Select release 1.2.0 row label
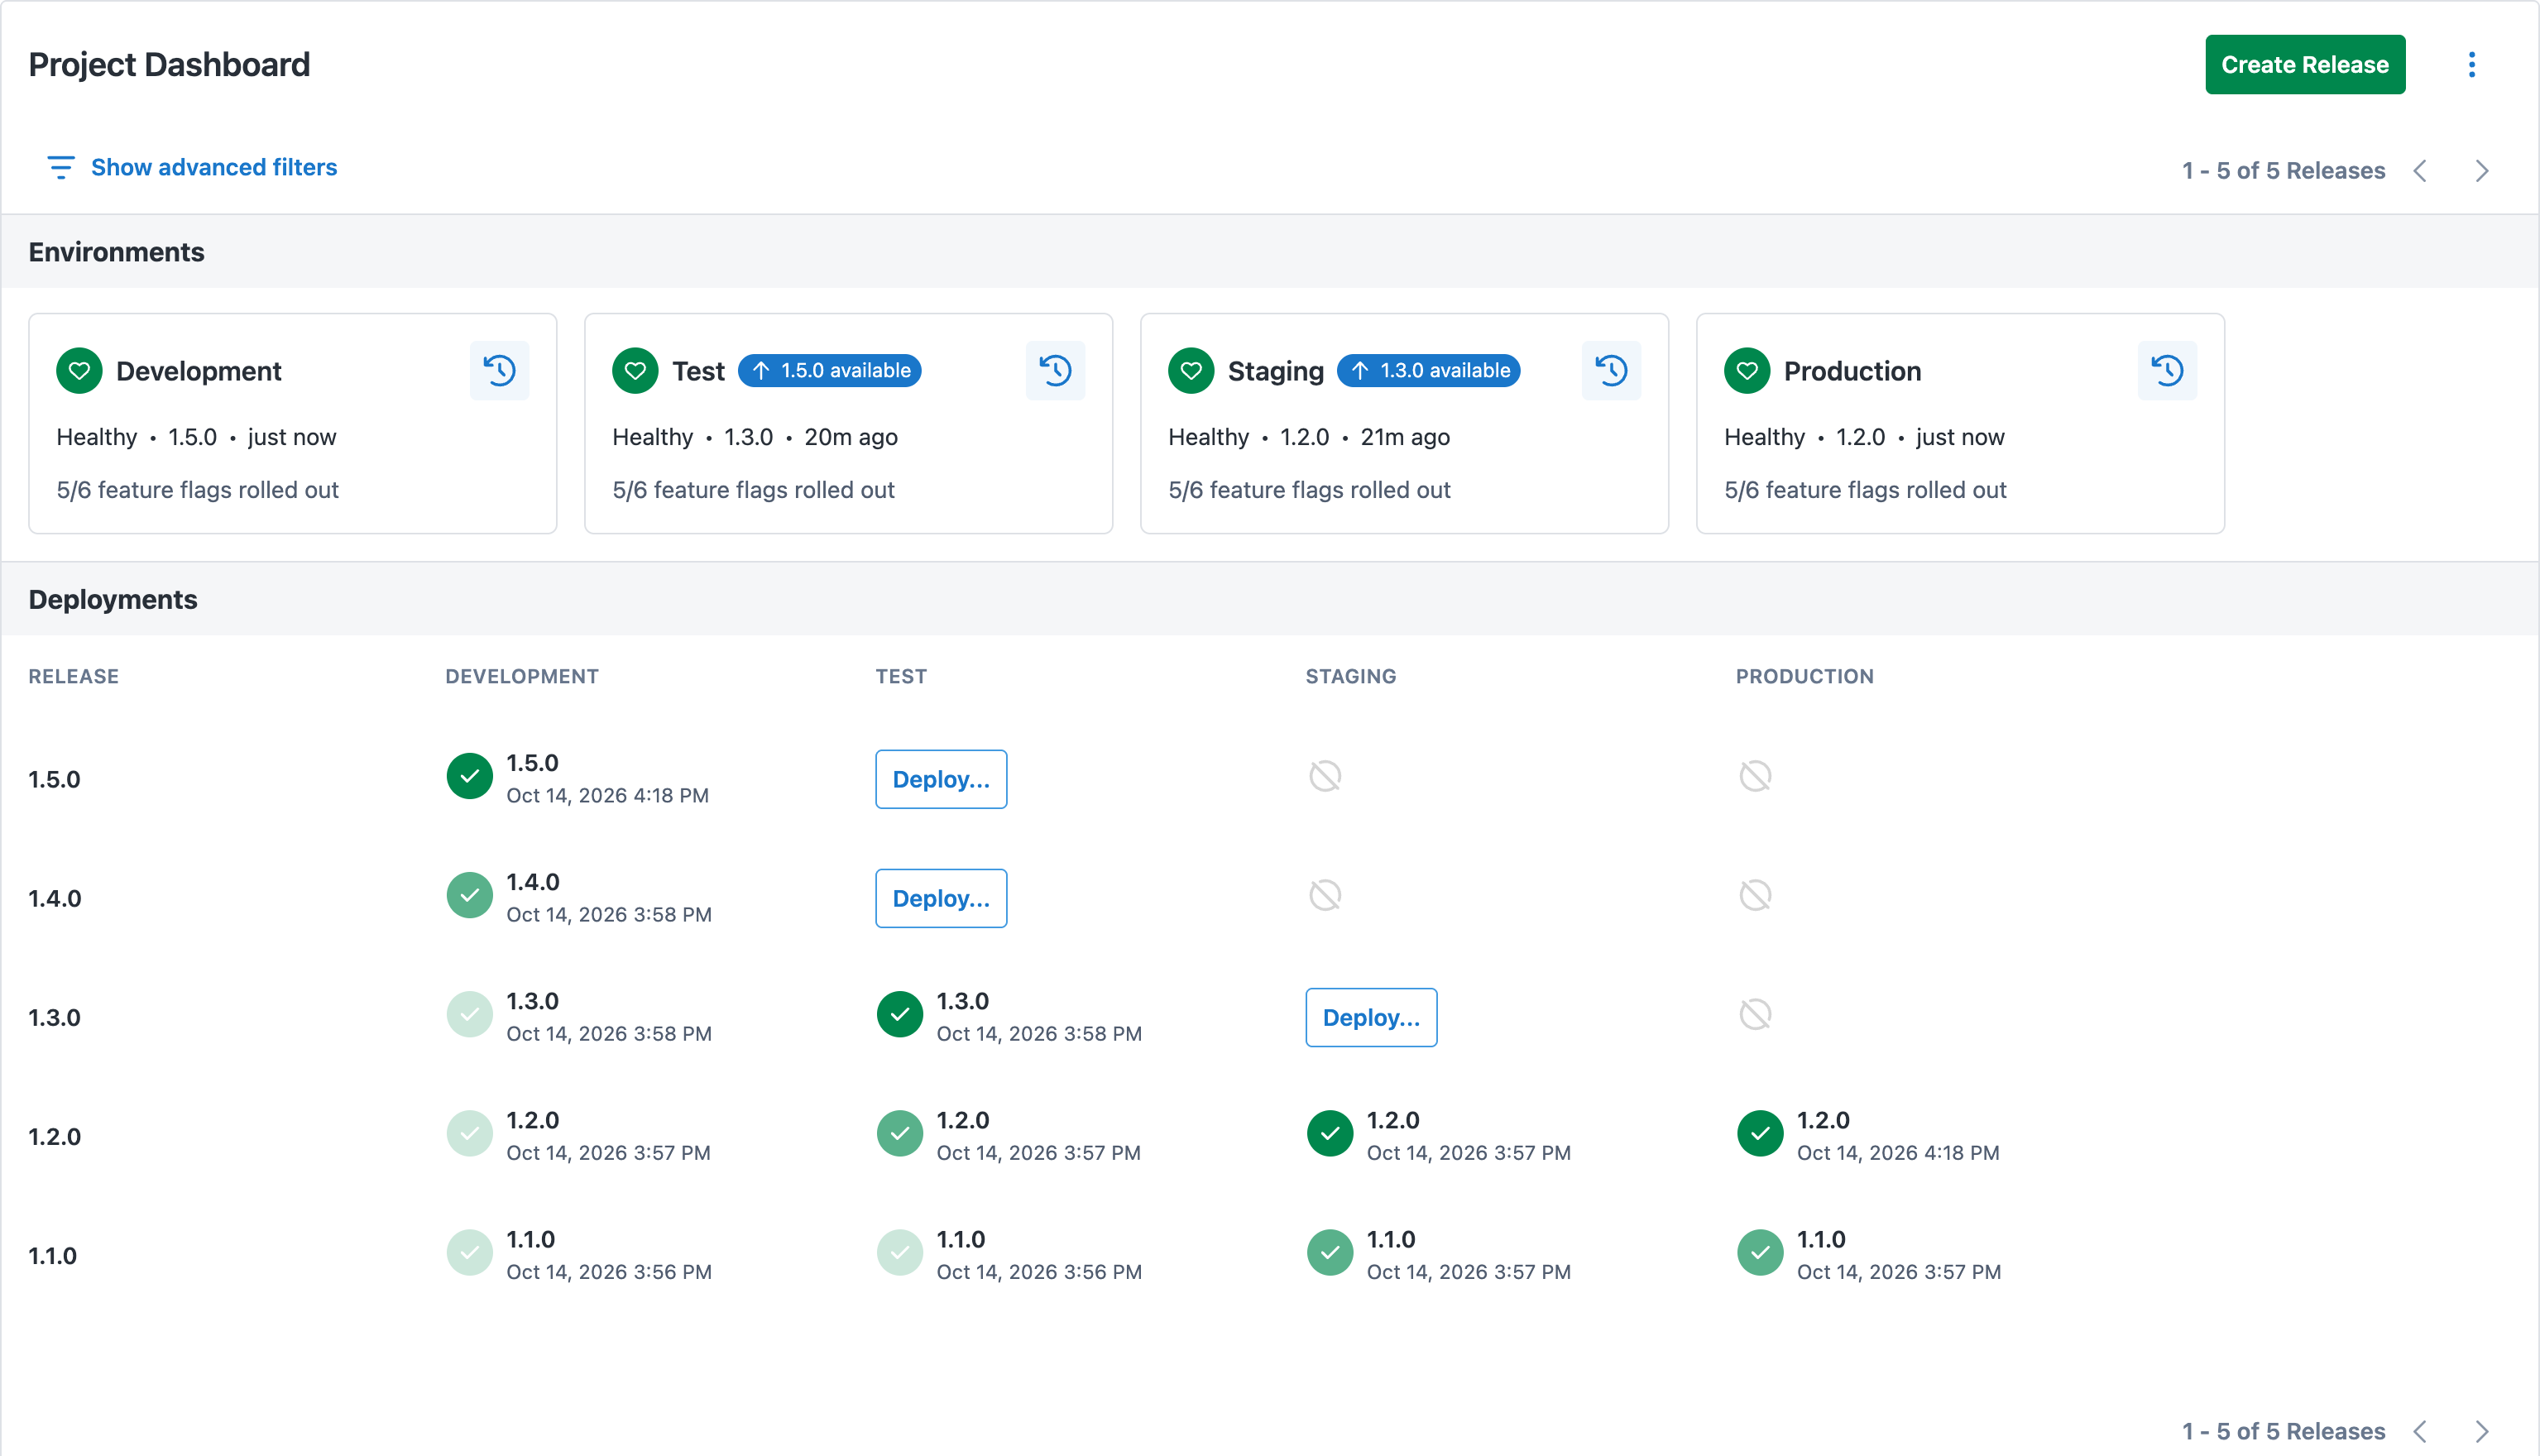The image size is (2540, 1456). coord(54,1136)
